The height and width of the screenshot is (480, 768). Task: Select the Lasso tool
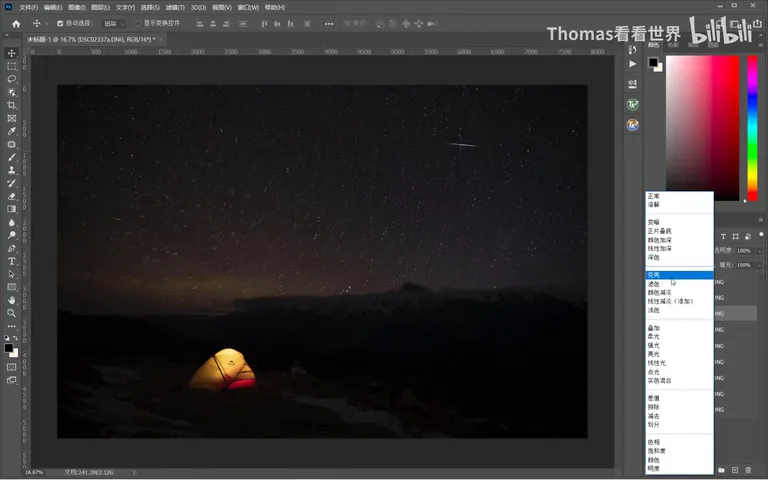point(12,79)
